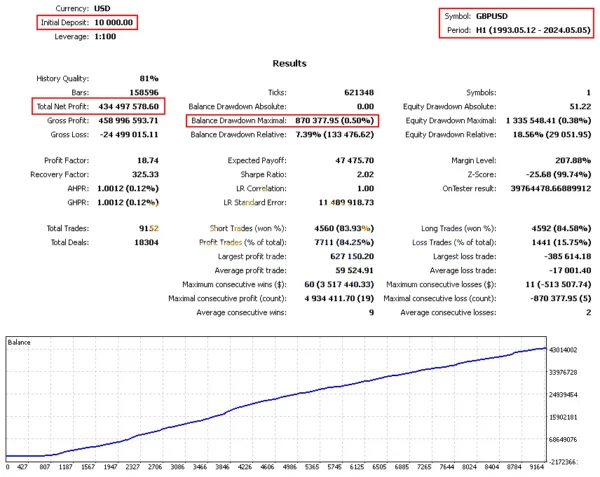Click the Ticks value 621348

pos(357,91)
